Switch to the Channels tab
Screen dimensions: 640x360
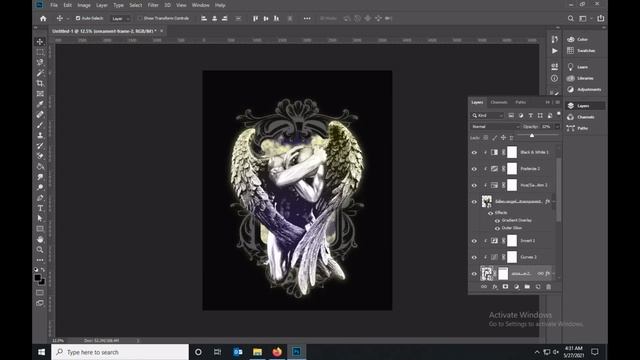tap(499, 102)
